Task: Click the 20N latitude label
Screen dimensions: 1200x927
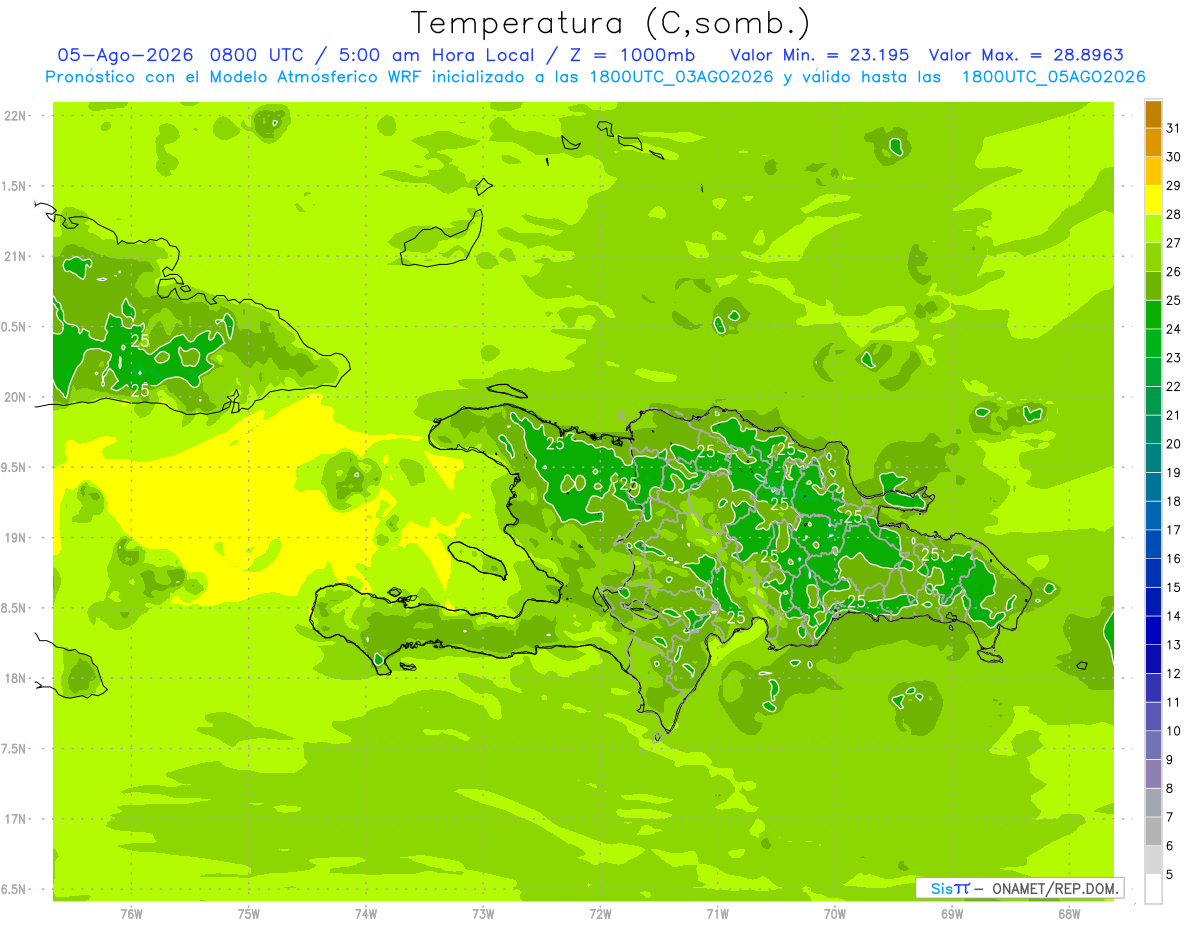Action: point(14,397)
